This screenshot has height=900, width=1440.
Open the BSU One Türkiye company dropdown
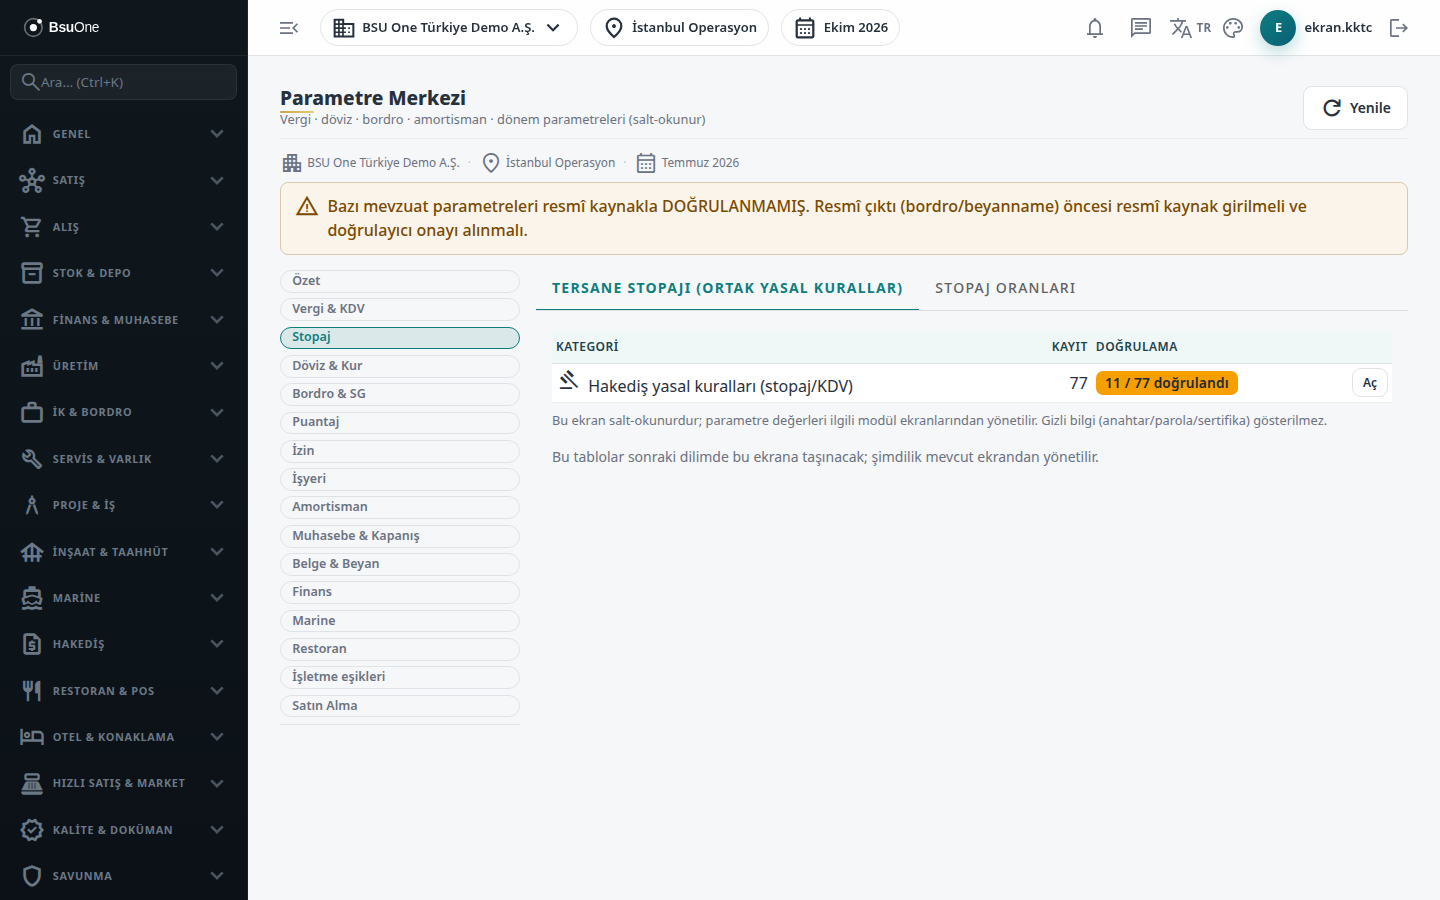coord(448,28)
